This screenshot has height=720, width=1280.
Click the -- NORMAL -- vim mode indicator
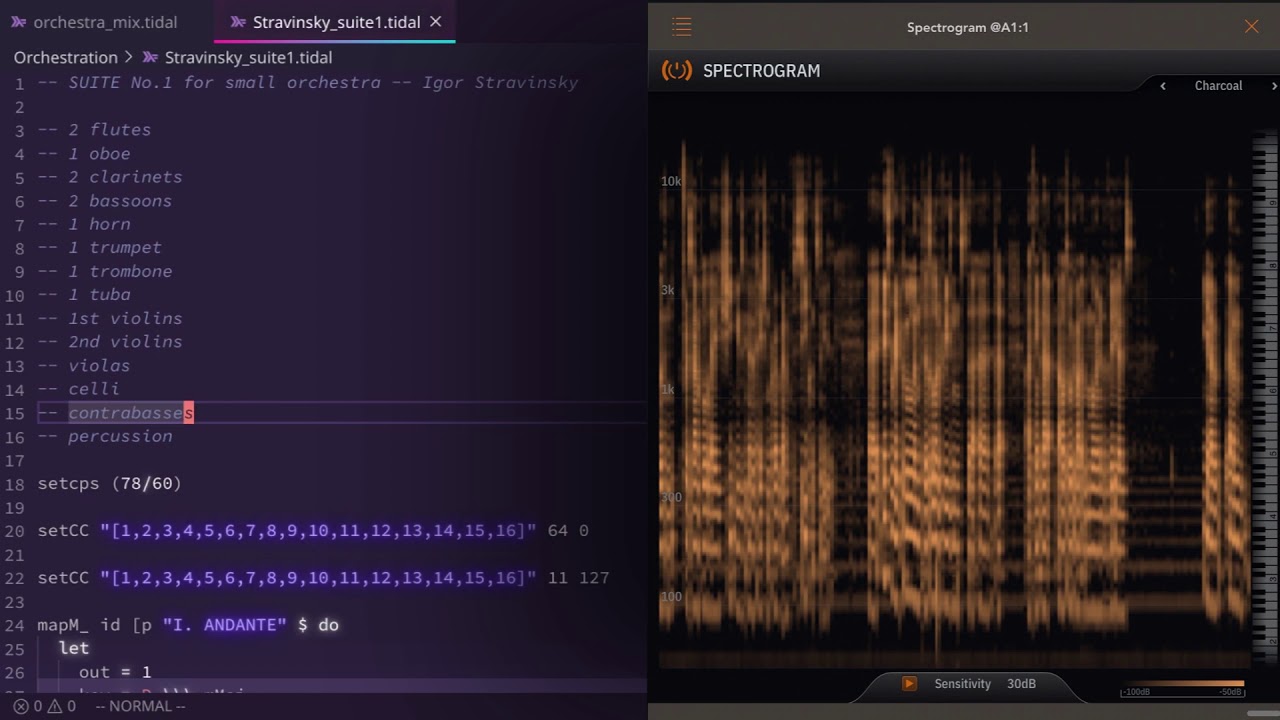[140, 706]
